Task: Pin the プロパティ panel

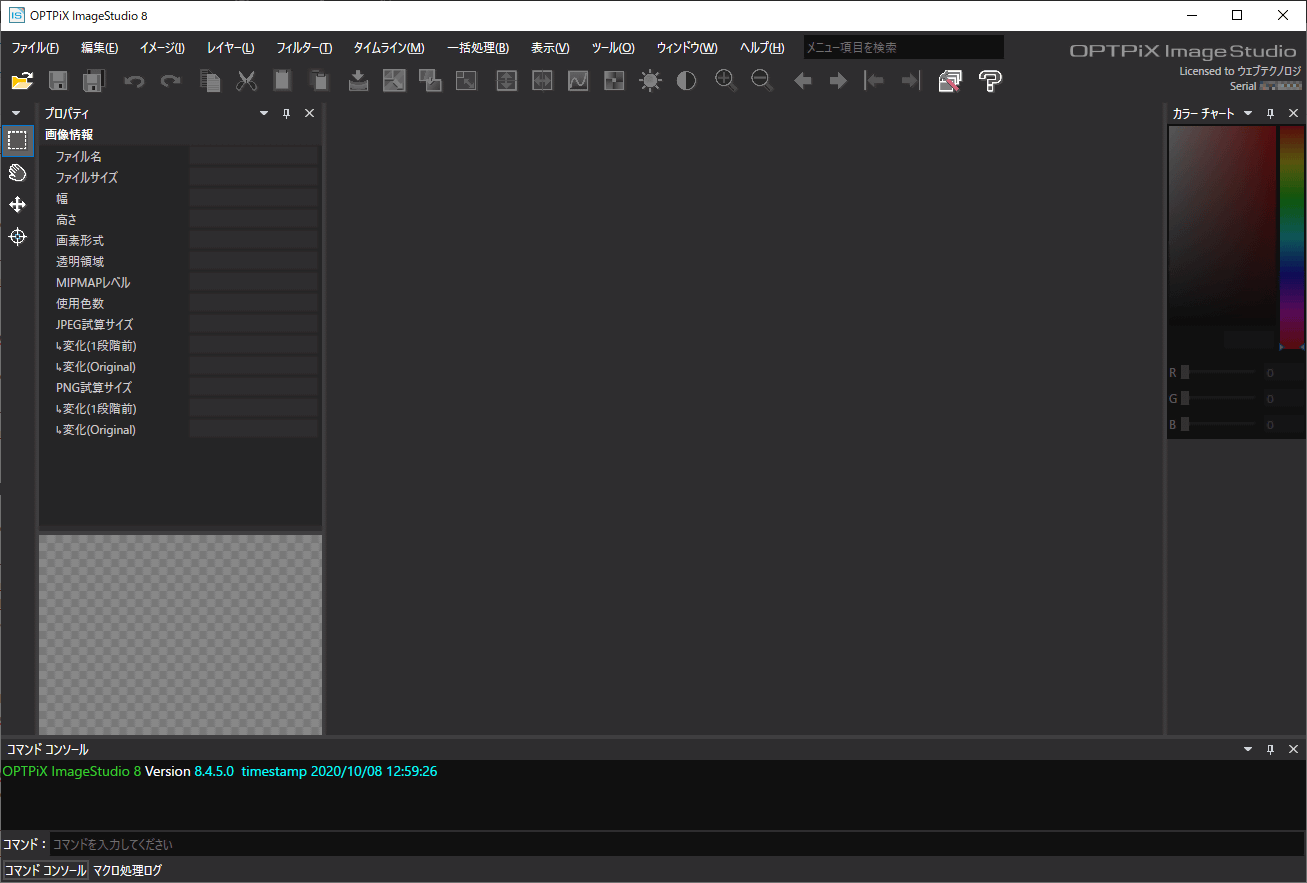Action: (x=286, y=114)
